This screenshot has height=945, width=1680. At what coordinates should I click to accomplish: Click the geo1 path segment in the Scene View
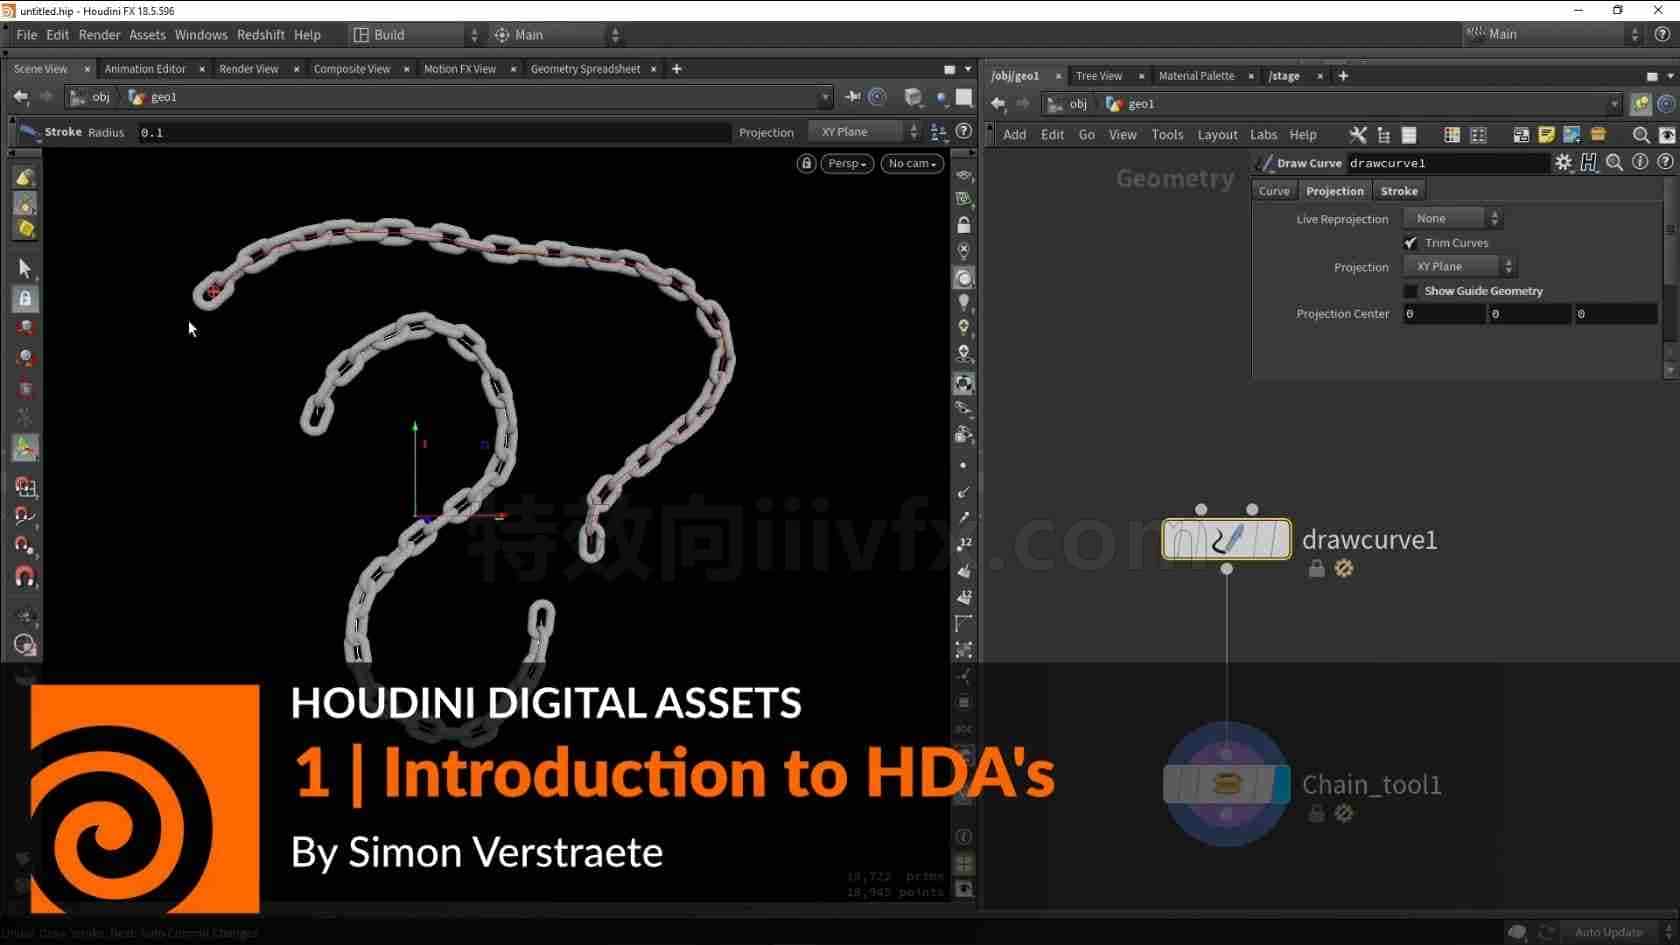pyautogui.click(x=153, y=97)
